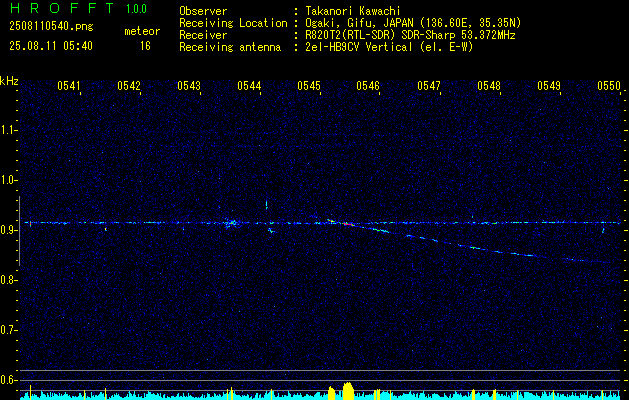Click the 0.8 kHz axis label

pos(8,280)
